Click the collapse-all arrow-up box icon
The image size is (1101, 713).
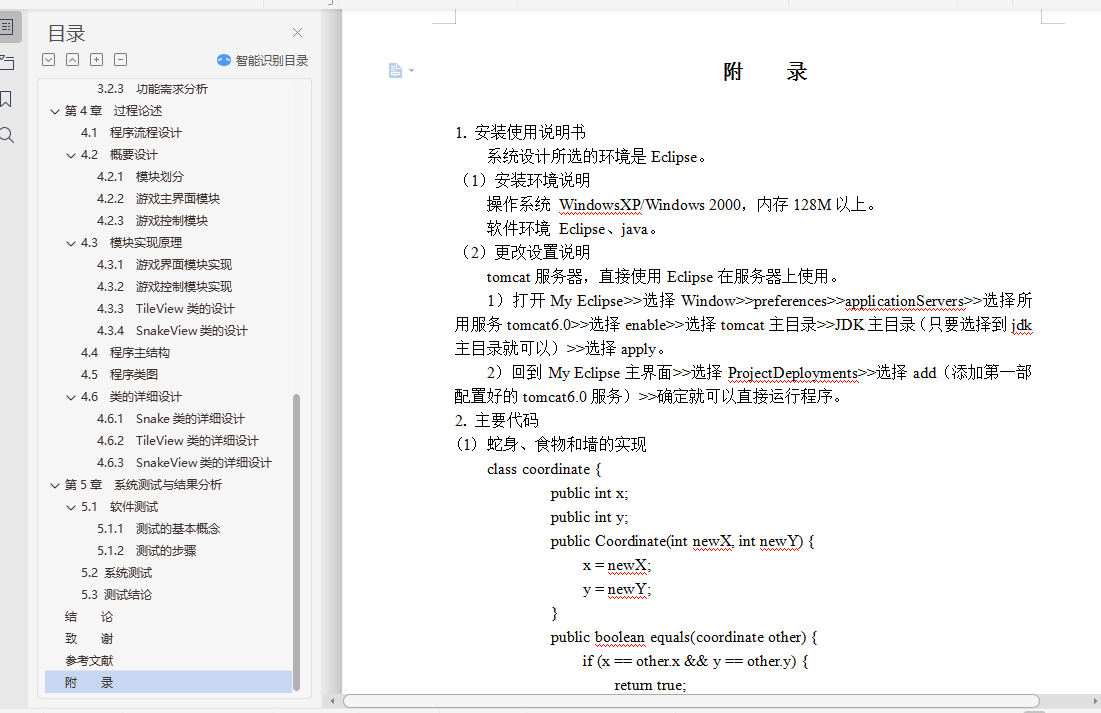point(72,60)
